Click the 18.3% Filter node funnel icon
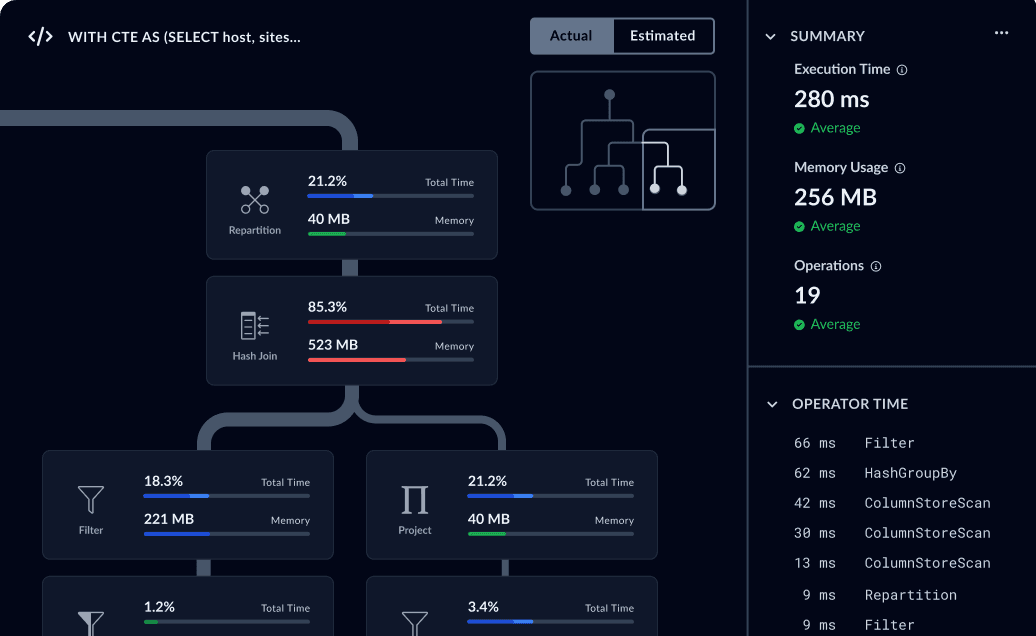 pos(91,500)
